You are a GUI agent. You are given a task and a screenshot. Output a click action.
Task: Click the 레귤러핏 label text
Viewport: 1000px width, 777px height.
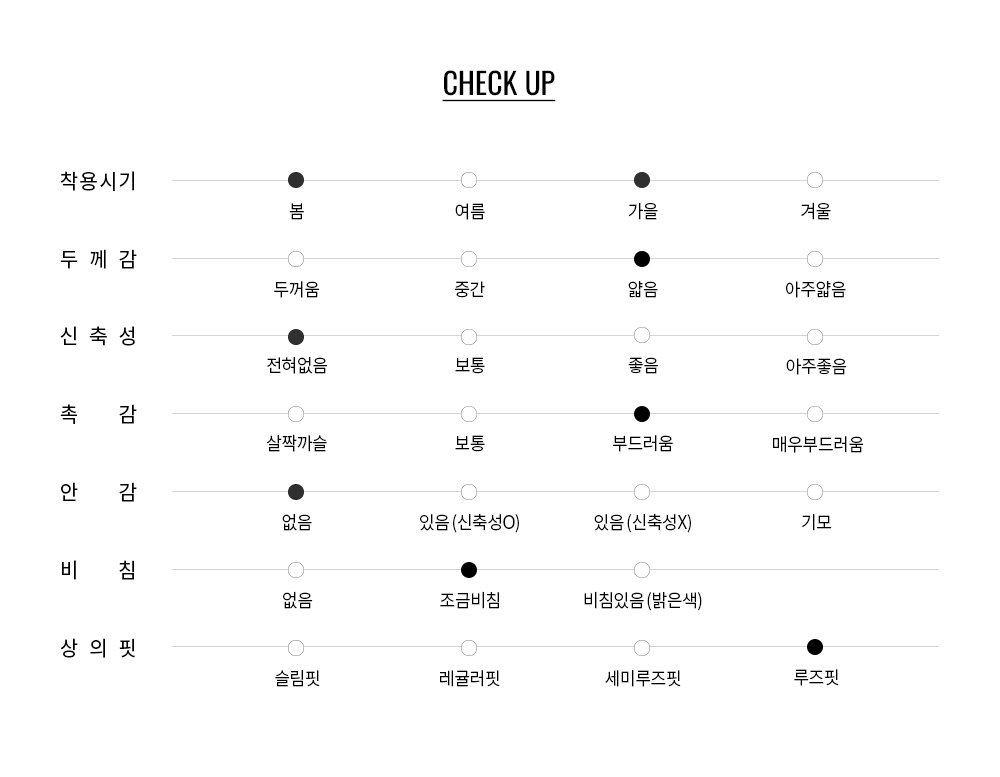tap(469, 679)
